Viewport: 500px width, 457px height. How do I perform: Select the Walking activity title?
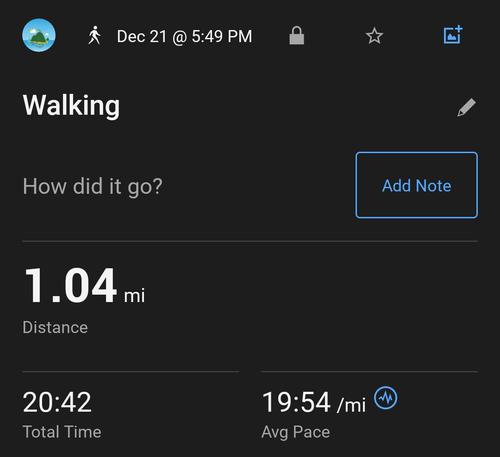(71, 106)
